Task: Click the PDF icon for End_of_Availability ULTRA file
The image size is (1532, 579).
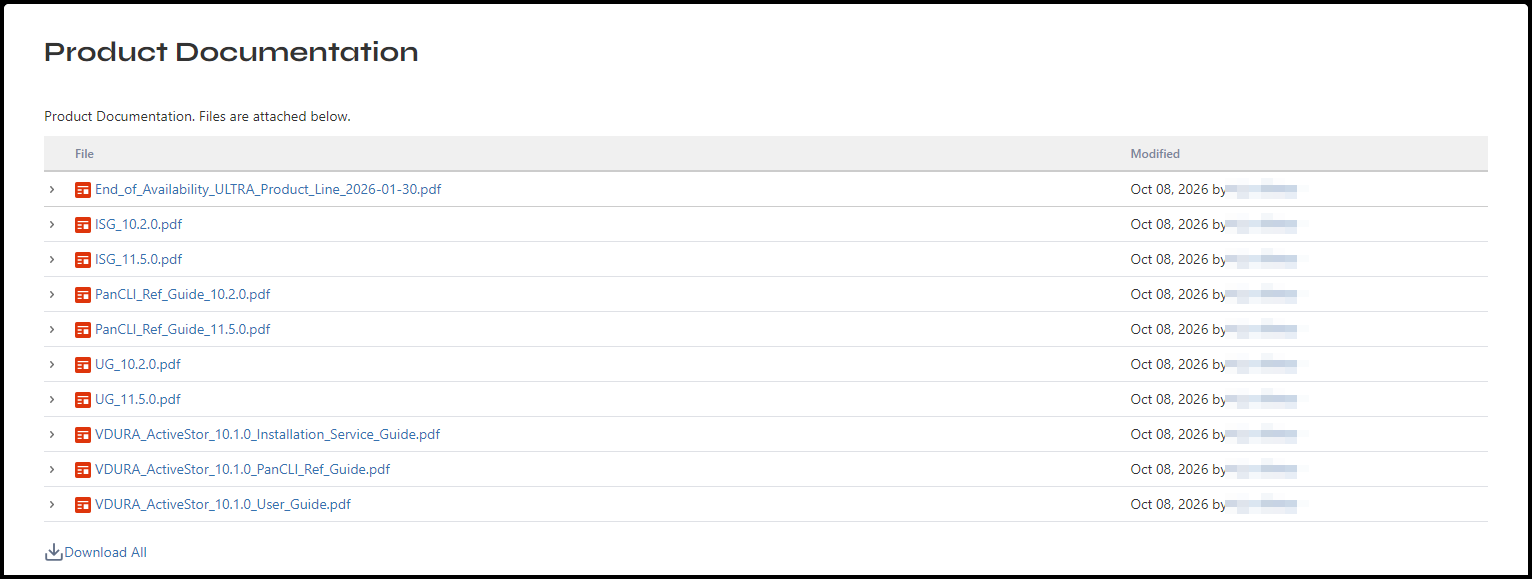Action: point(83,189)
